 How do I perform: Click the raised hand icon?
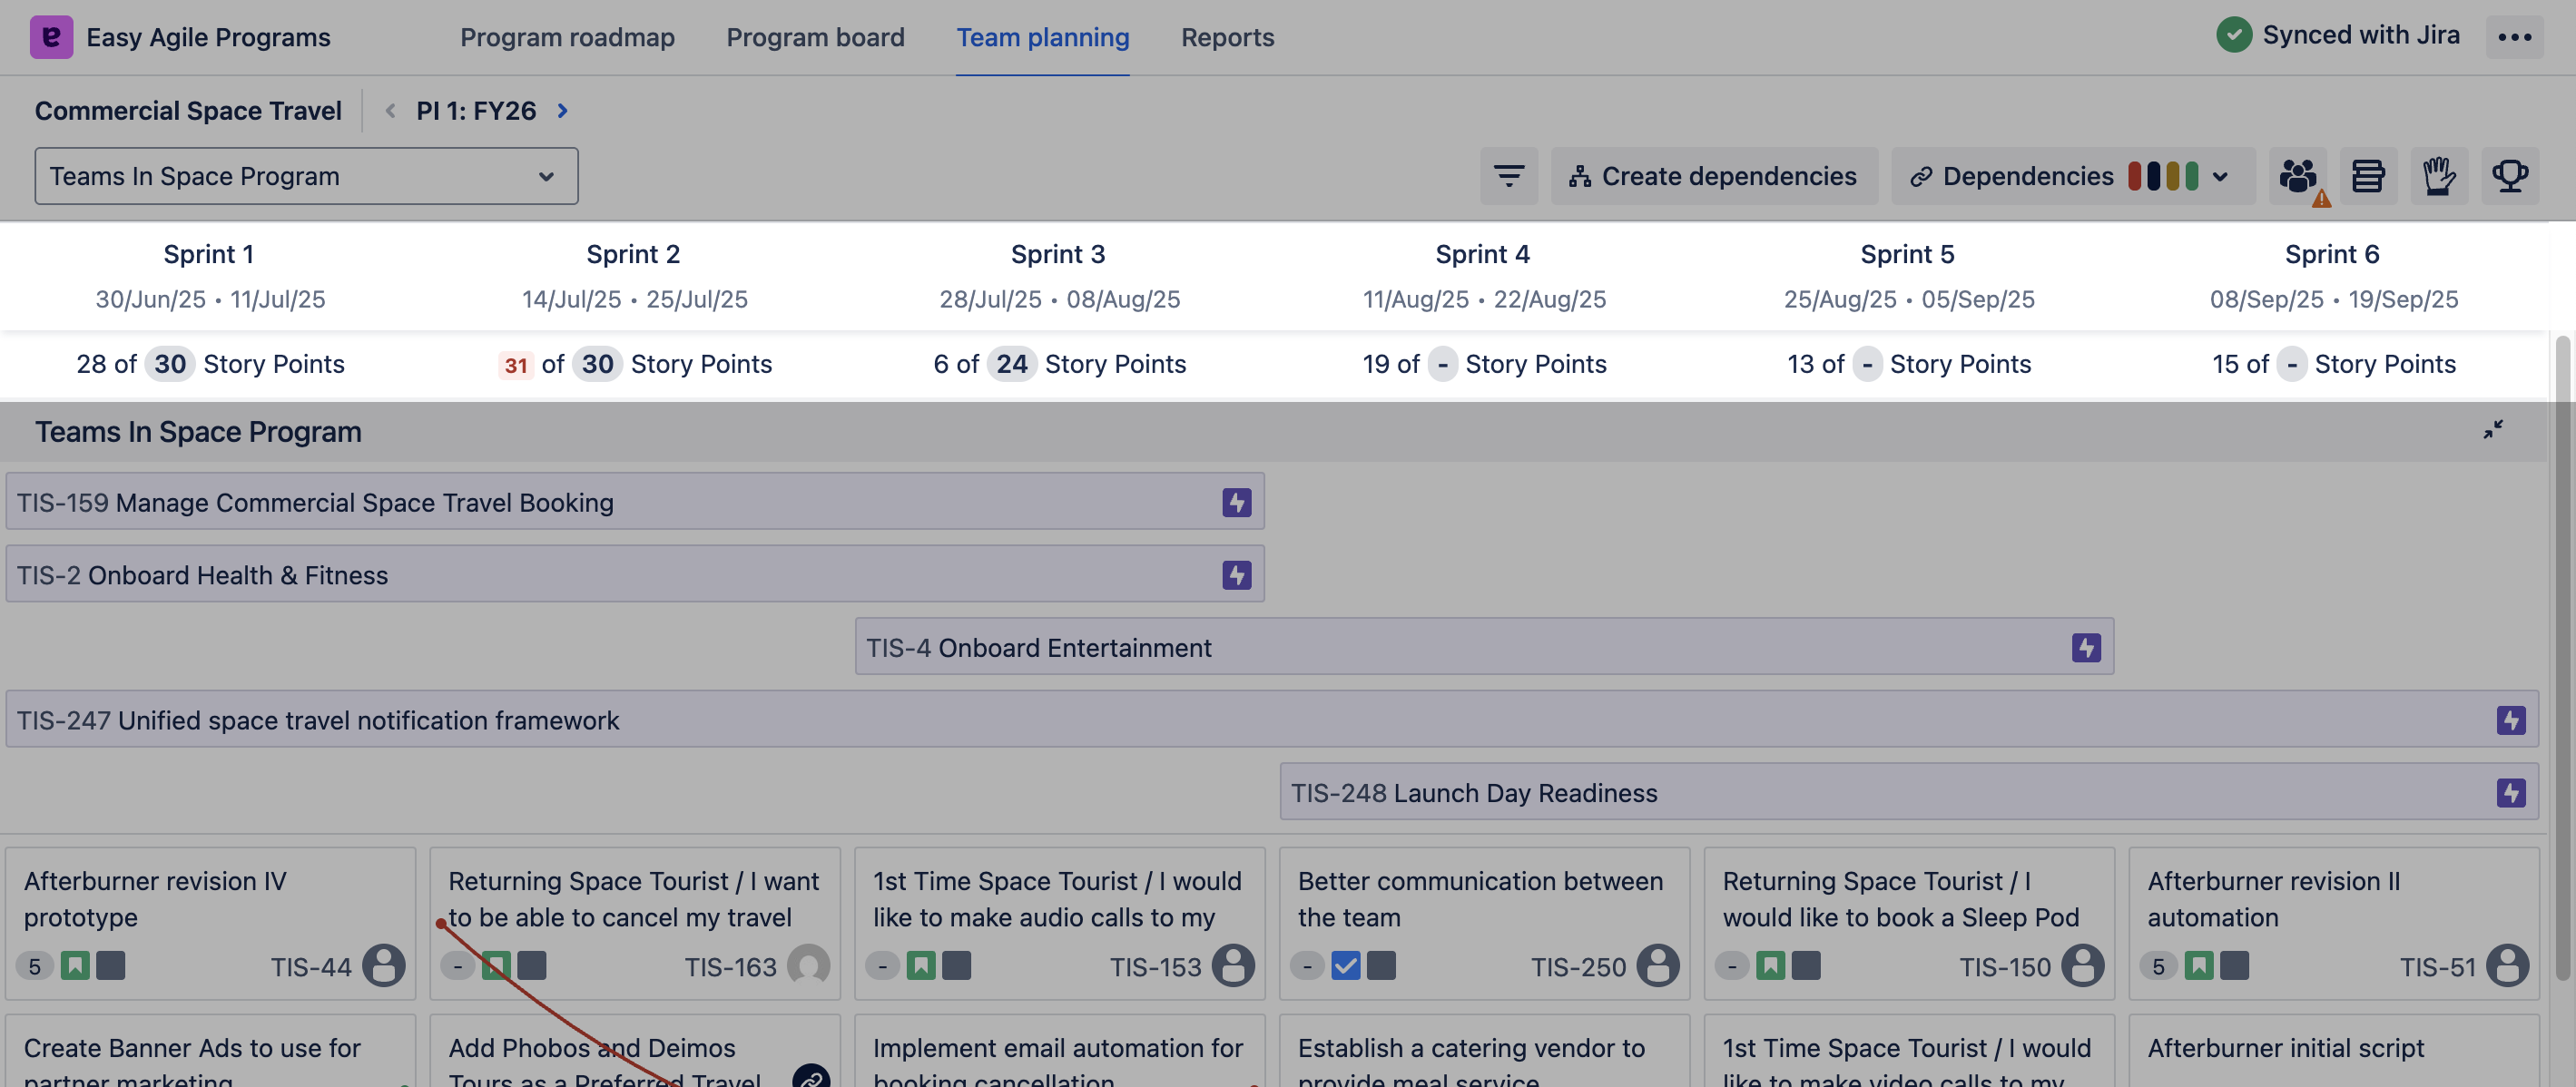click(2438, 176)
